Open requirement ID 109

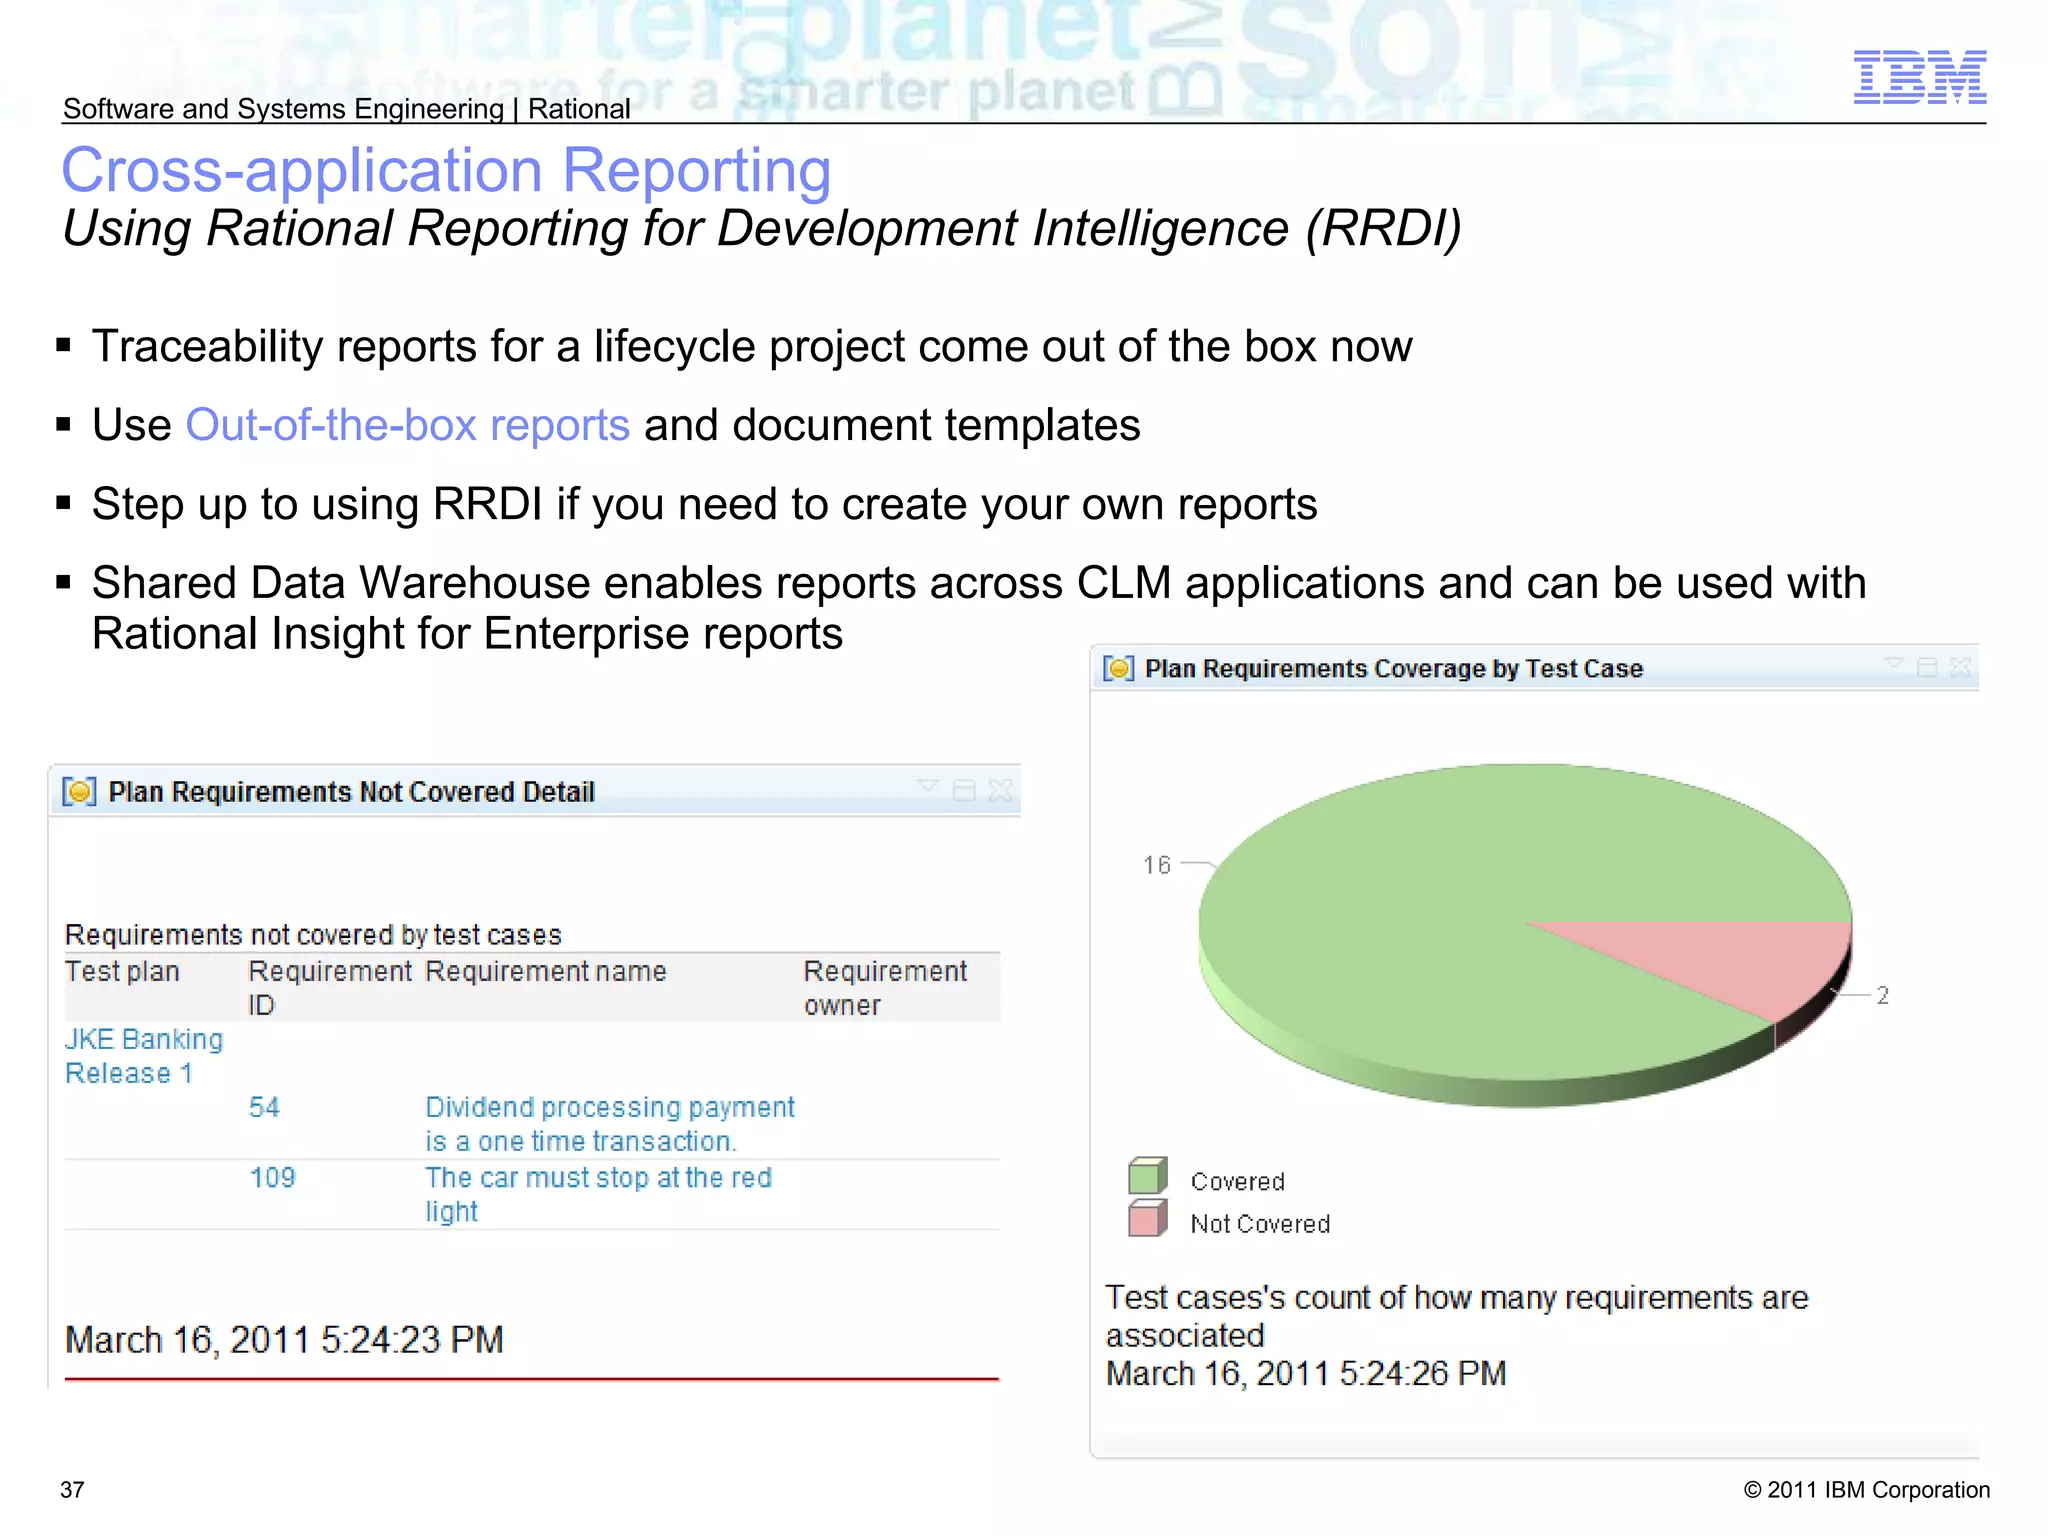click(x=272, y=1177)
